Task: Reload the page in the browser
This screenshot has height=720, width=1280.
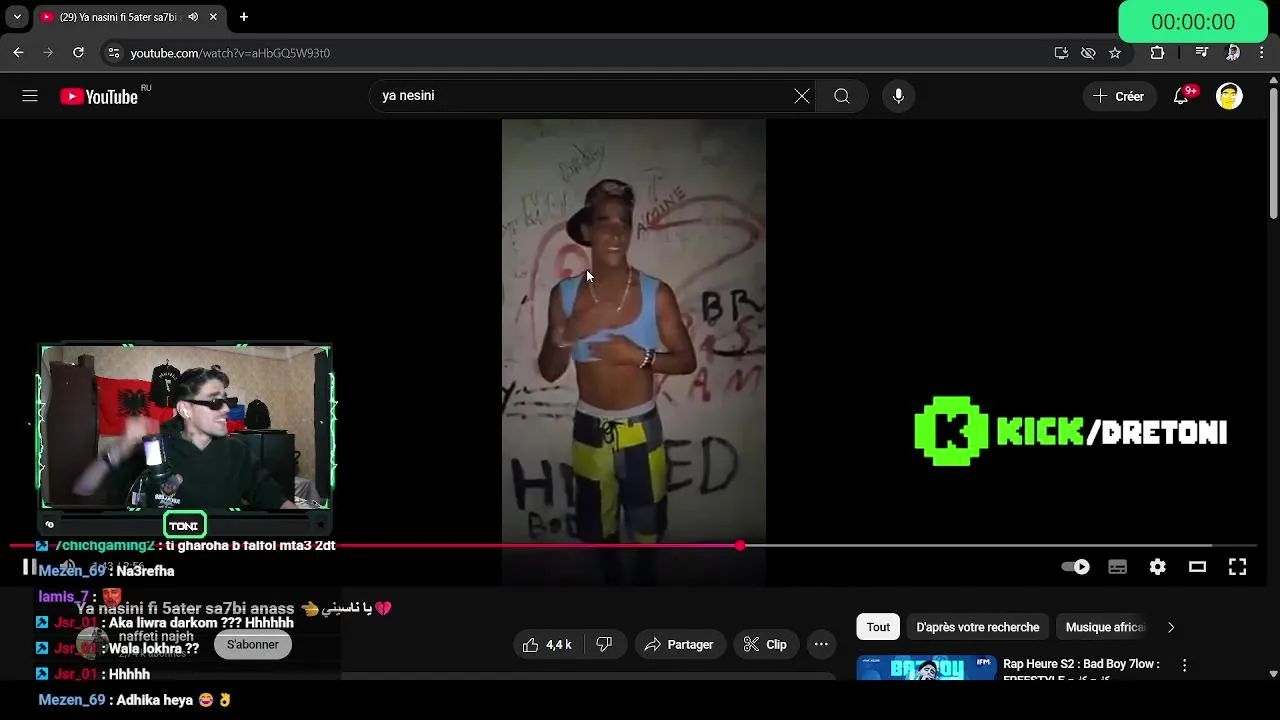Action: (78, 53)
